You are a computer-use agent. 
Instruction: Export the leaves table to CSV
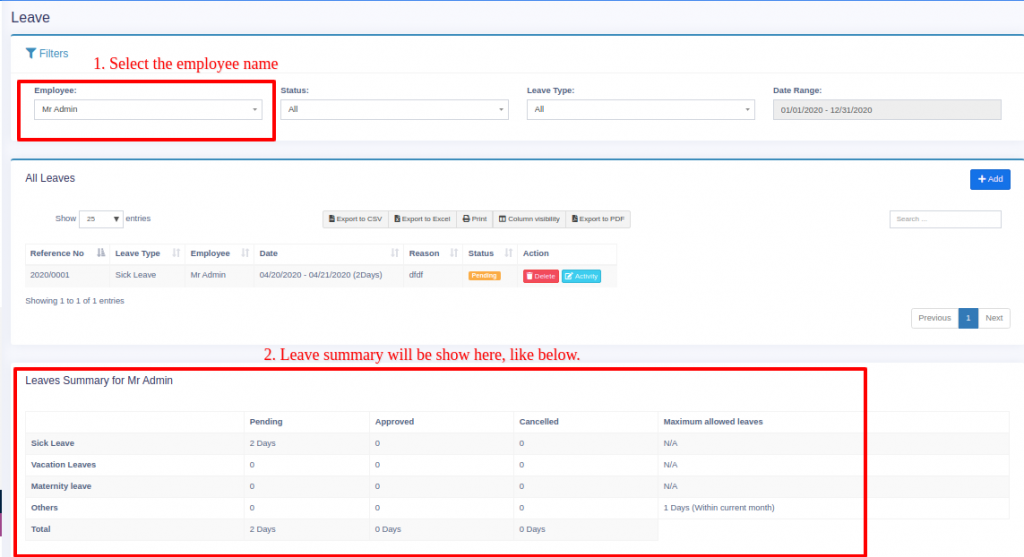click(x=355, y=219)
